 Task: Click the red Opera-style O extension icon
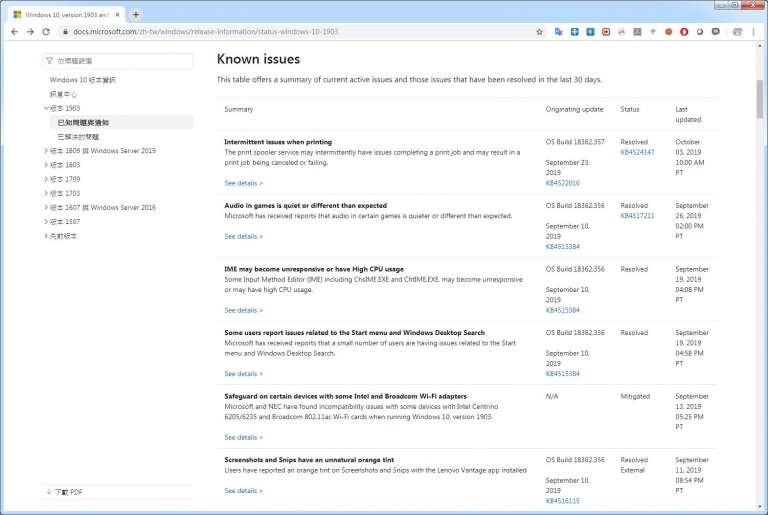tap(684, 32)
